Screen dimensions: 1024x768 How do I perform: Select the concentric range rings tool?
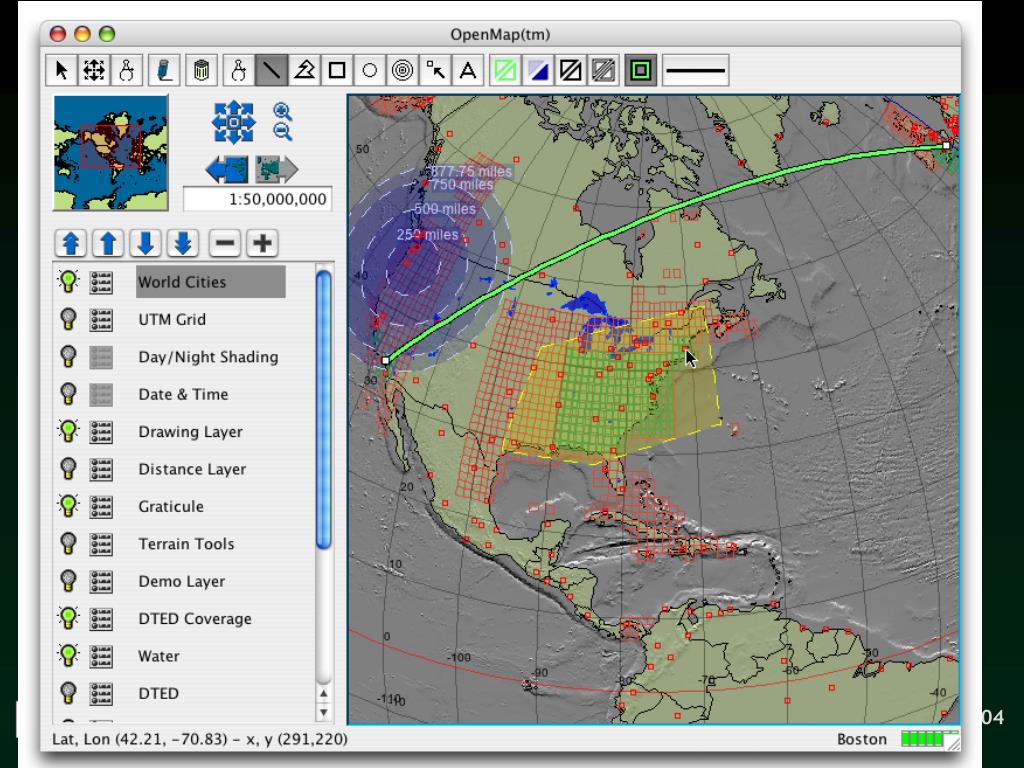402,70
